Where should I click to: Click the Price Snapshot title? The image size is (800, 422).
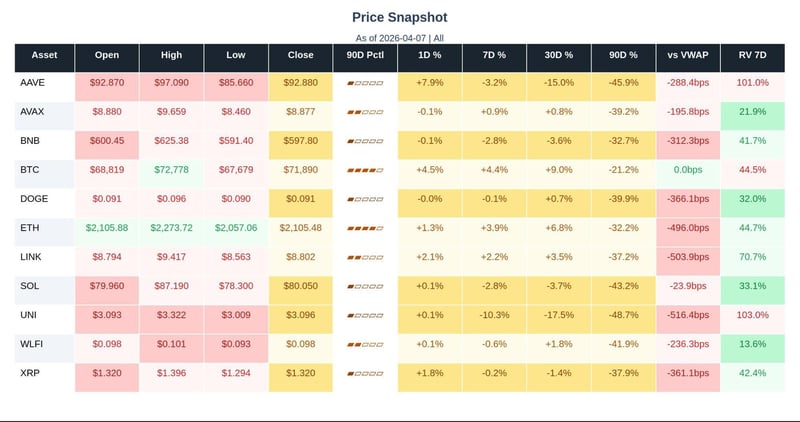pyautogui.click(x=400, y=17)
